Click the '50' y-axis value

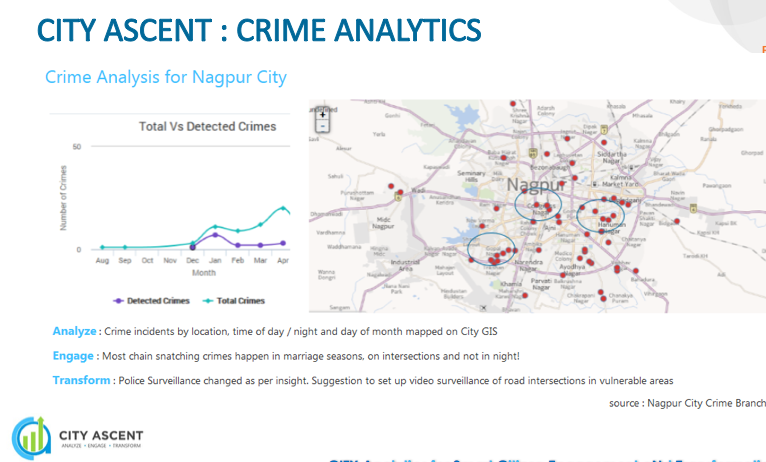(x=77, y=147)
